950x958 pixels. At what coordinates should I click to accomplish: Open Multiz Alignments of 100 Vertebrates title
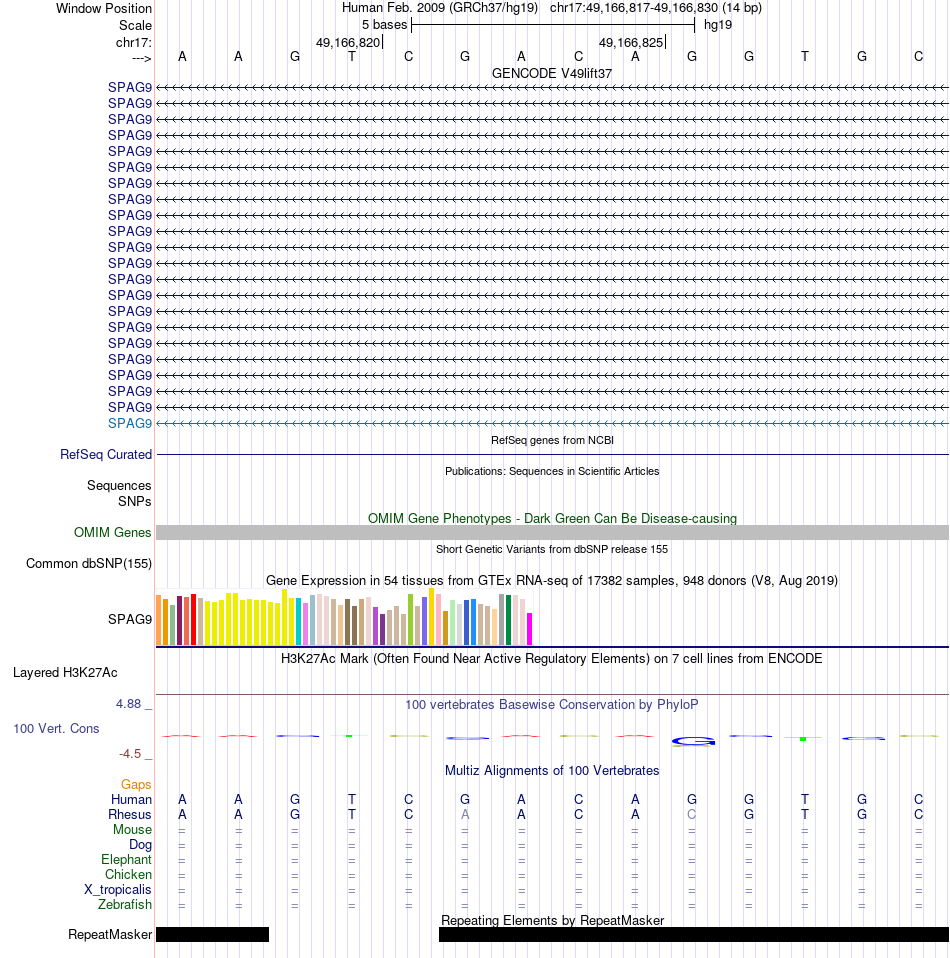coord(552,771)
